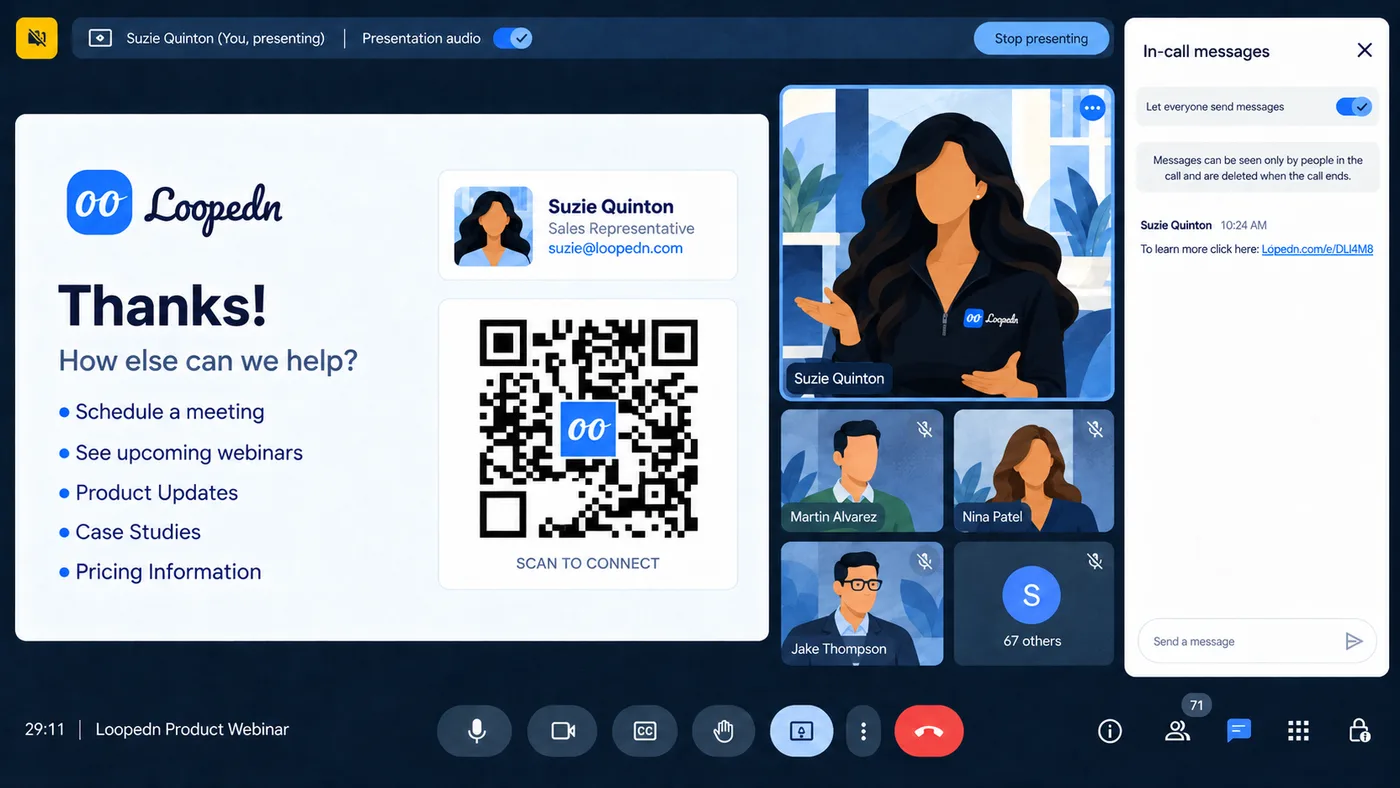Click the presenting screen icon in top bar

pos(99,38)
